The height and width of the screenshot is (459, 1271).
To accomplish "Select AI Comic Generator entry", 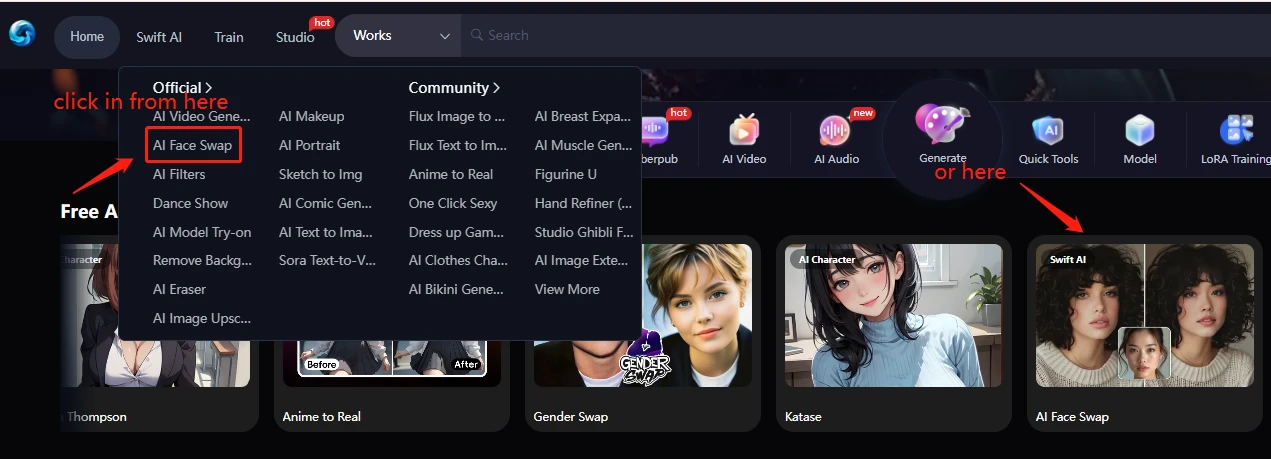I will 325,203.
